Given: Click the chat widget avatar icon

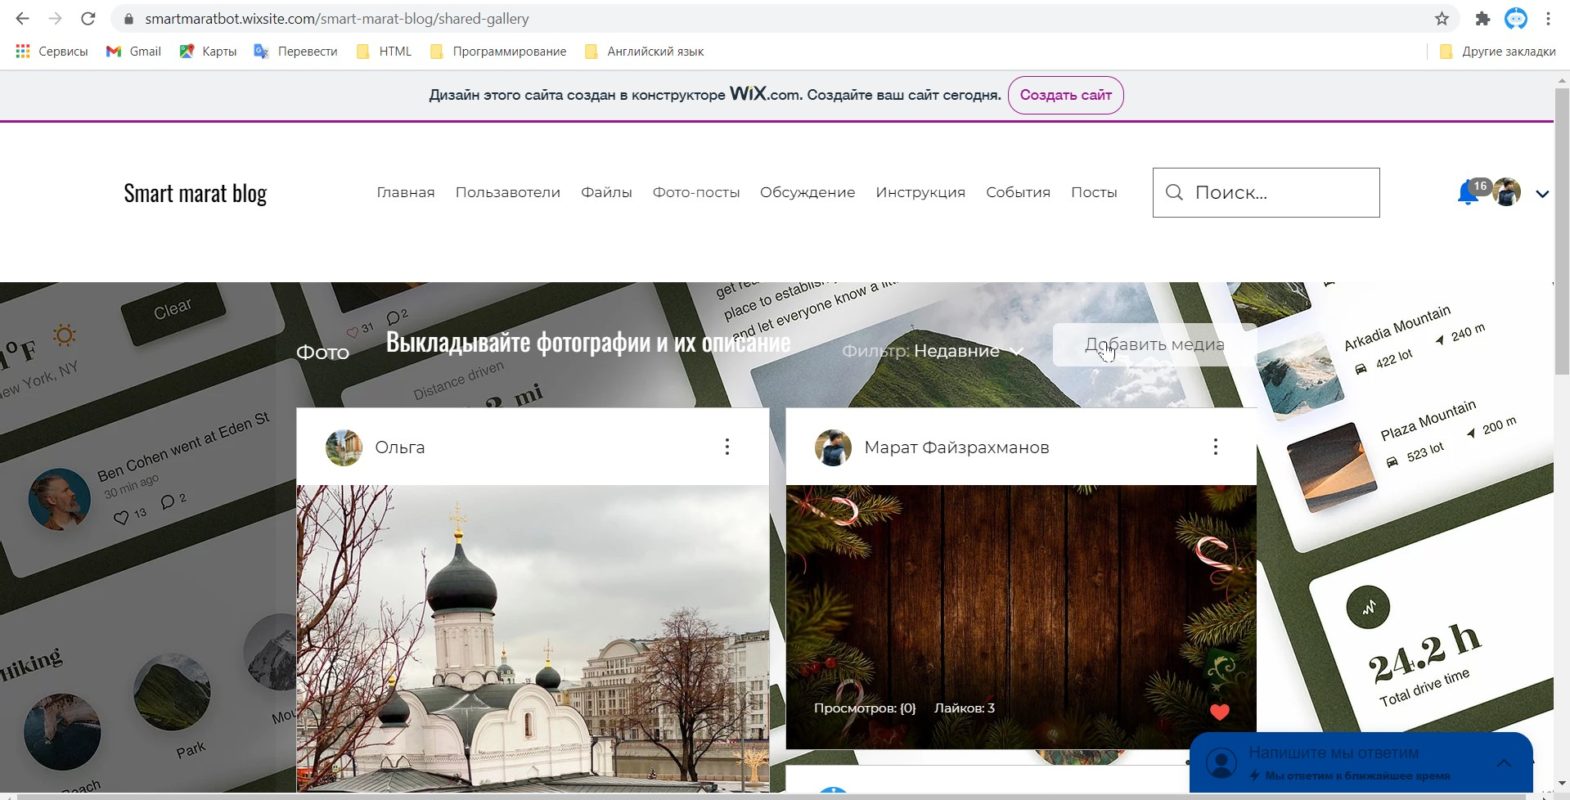Looking at the screenshot, I should click(1221, 763).
